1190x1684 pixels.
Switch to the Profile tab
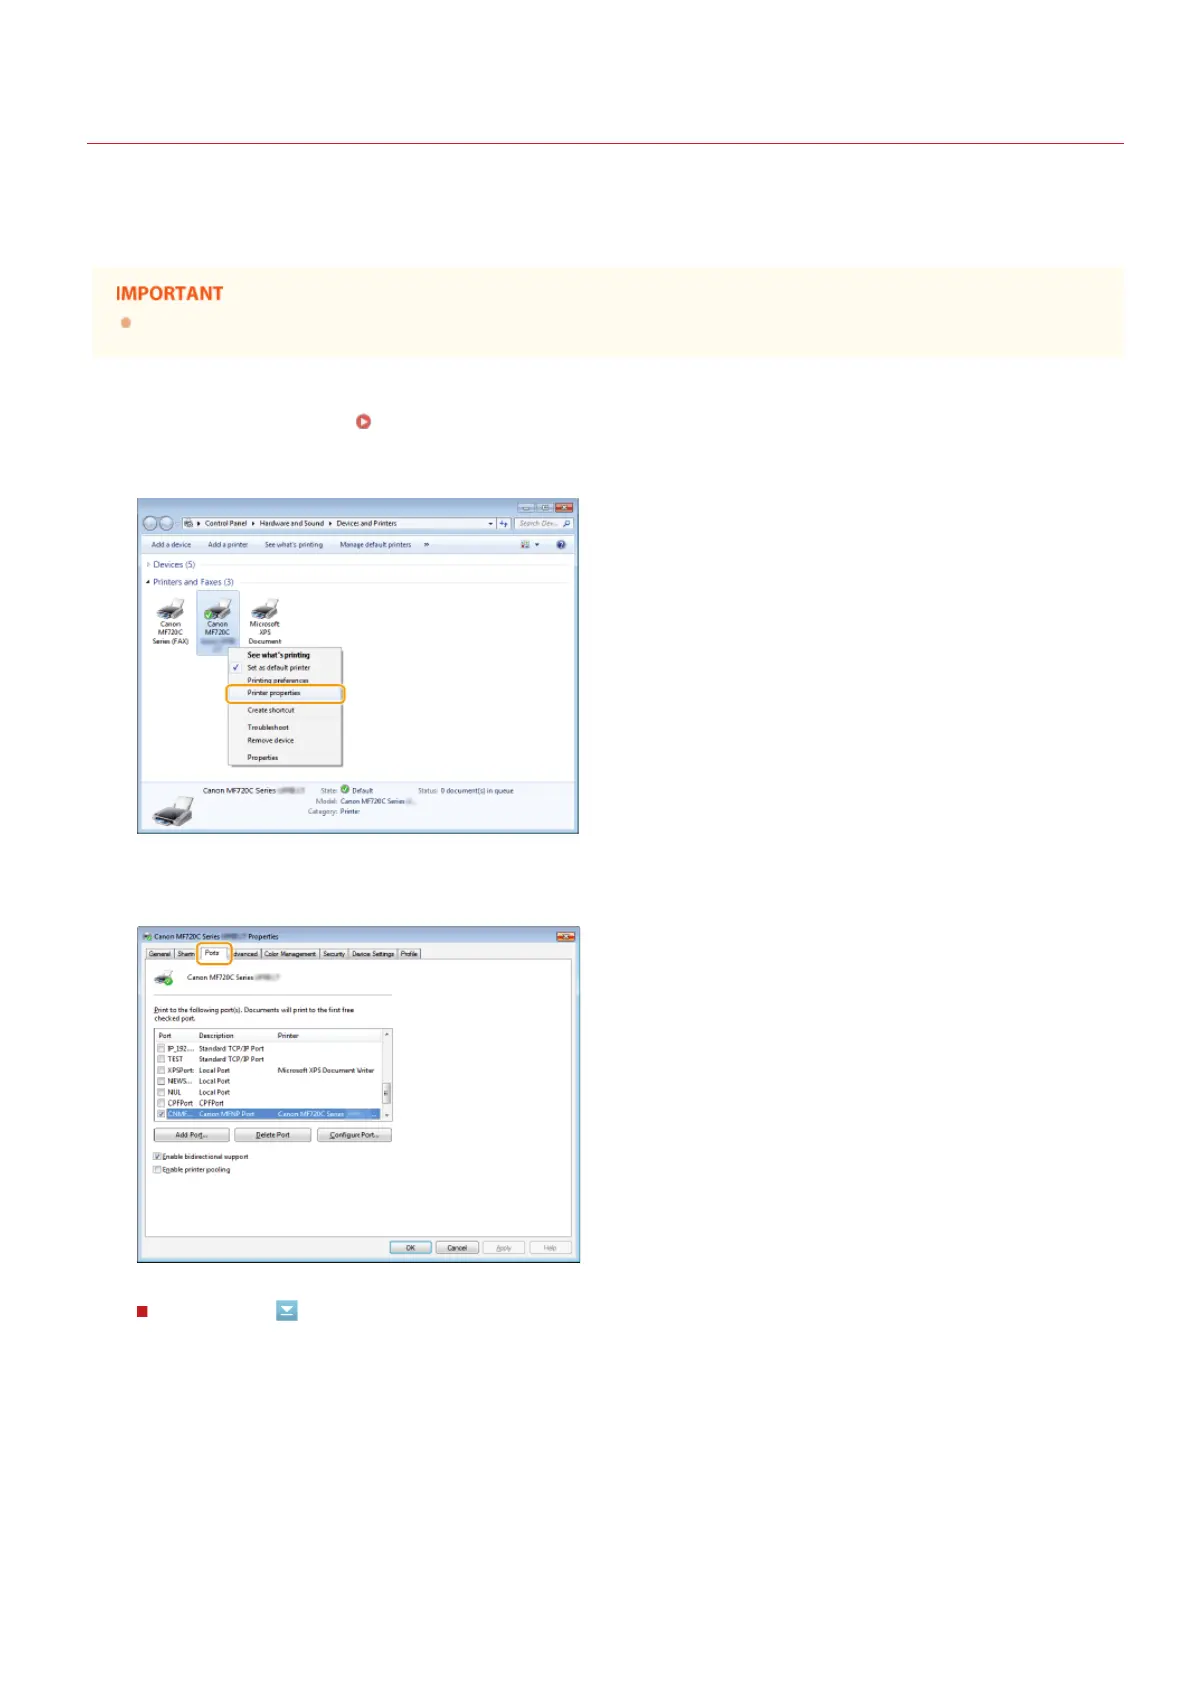click(409, 954)
